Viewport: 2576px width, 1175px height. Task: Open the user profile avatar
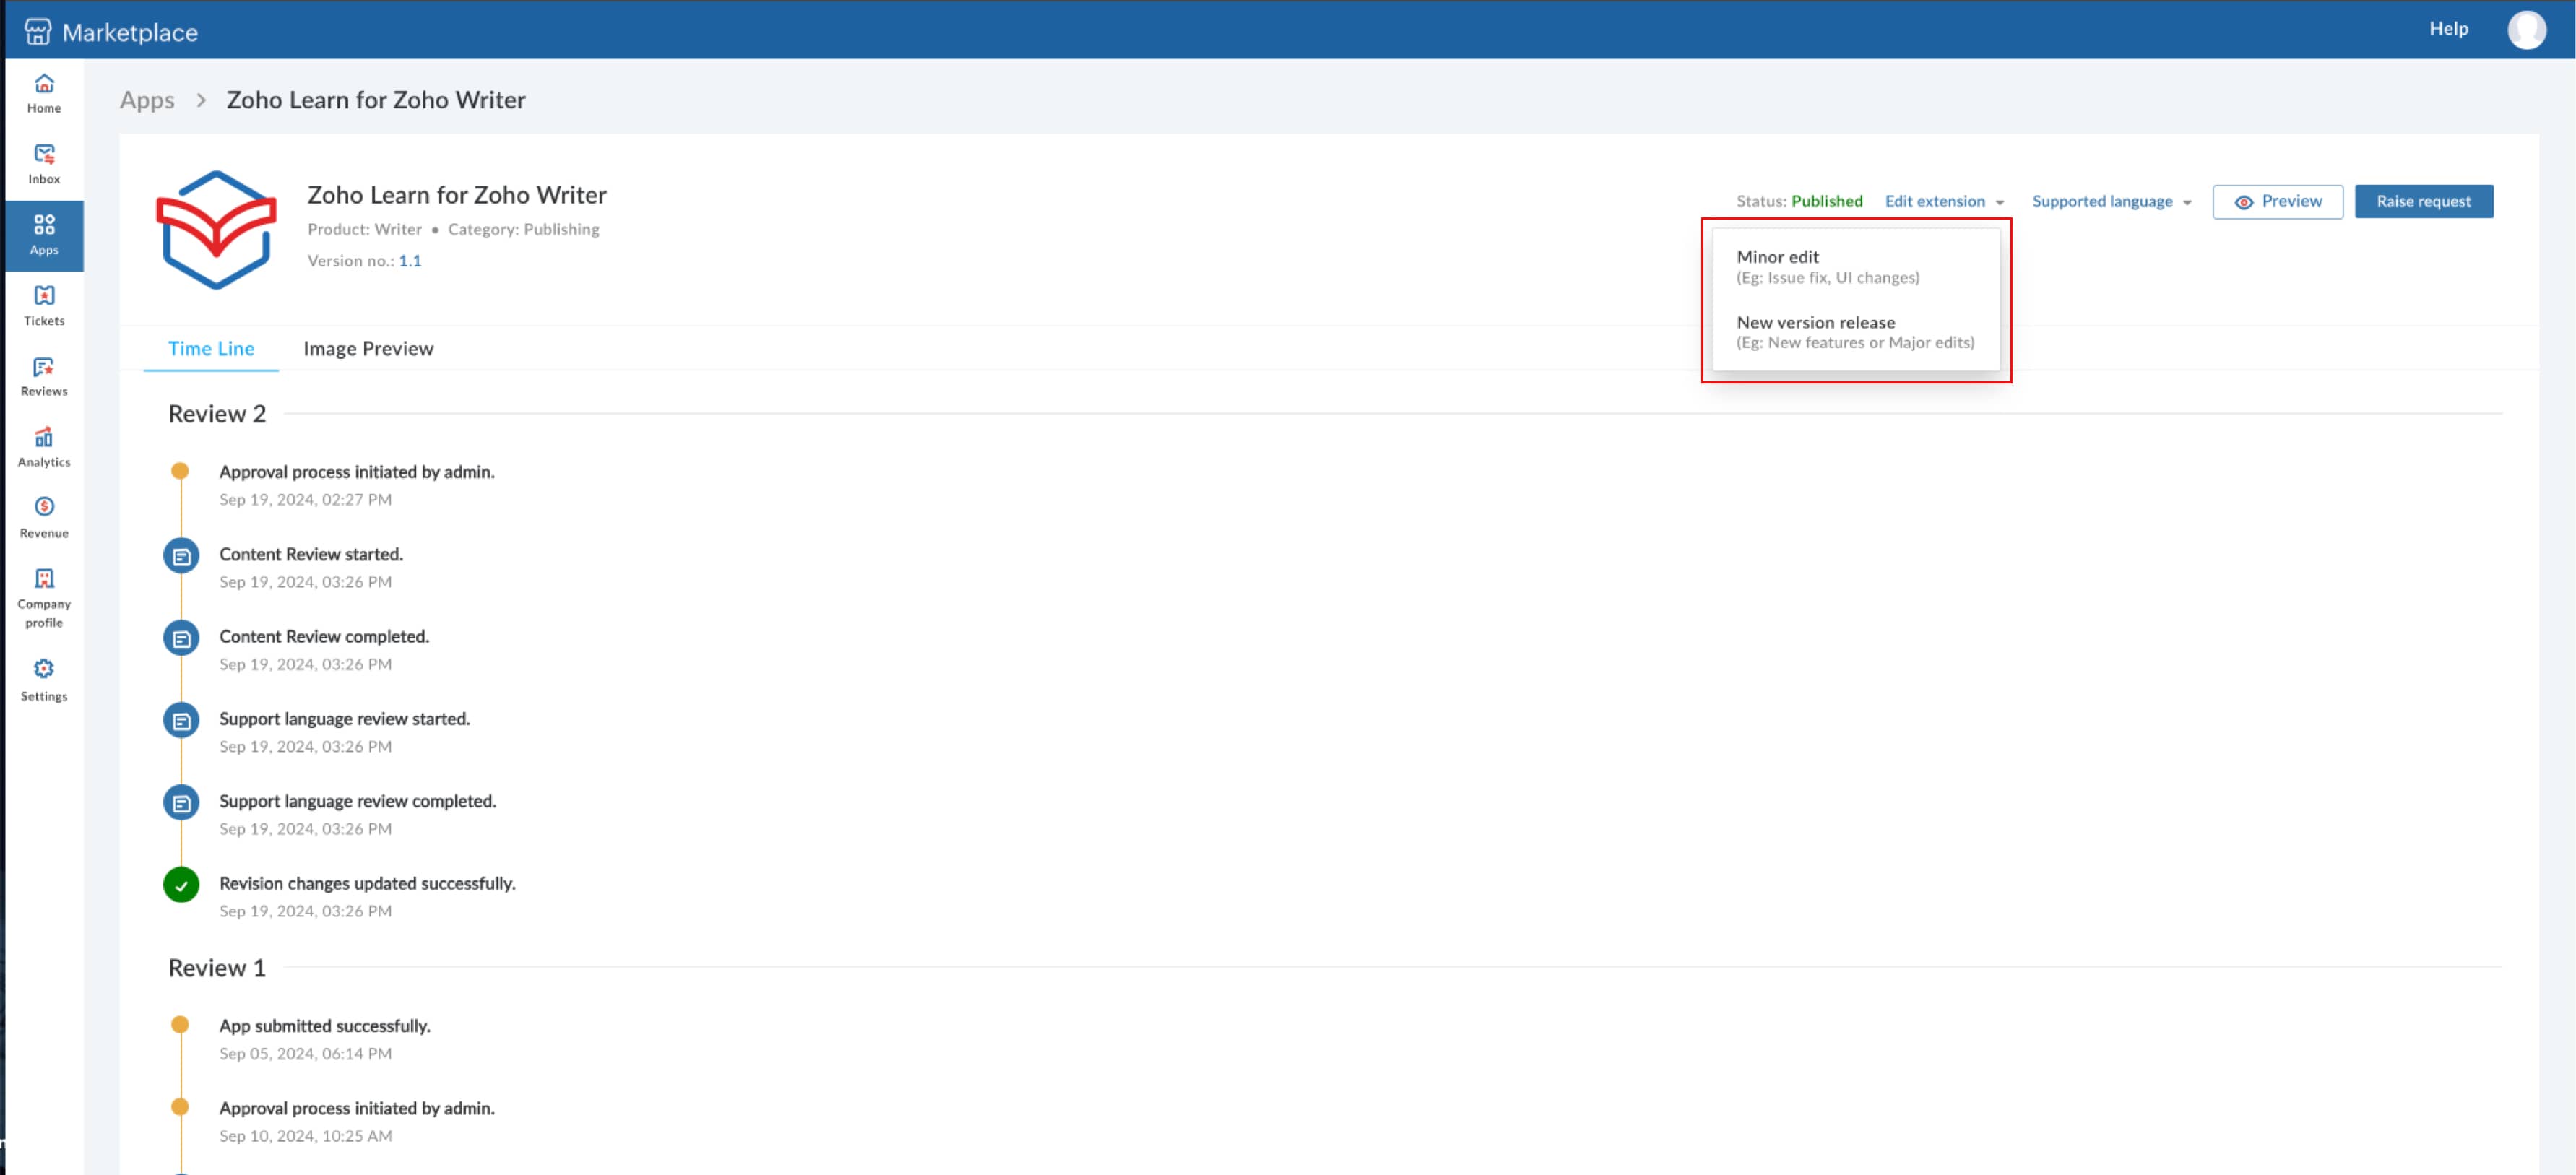click(x=2526, y=29)
